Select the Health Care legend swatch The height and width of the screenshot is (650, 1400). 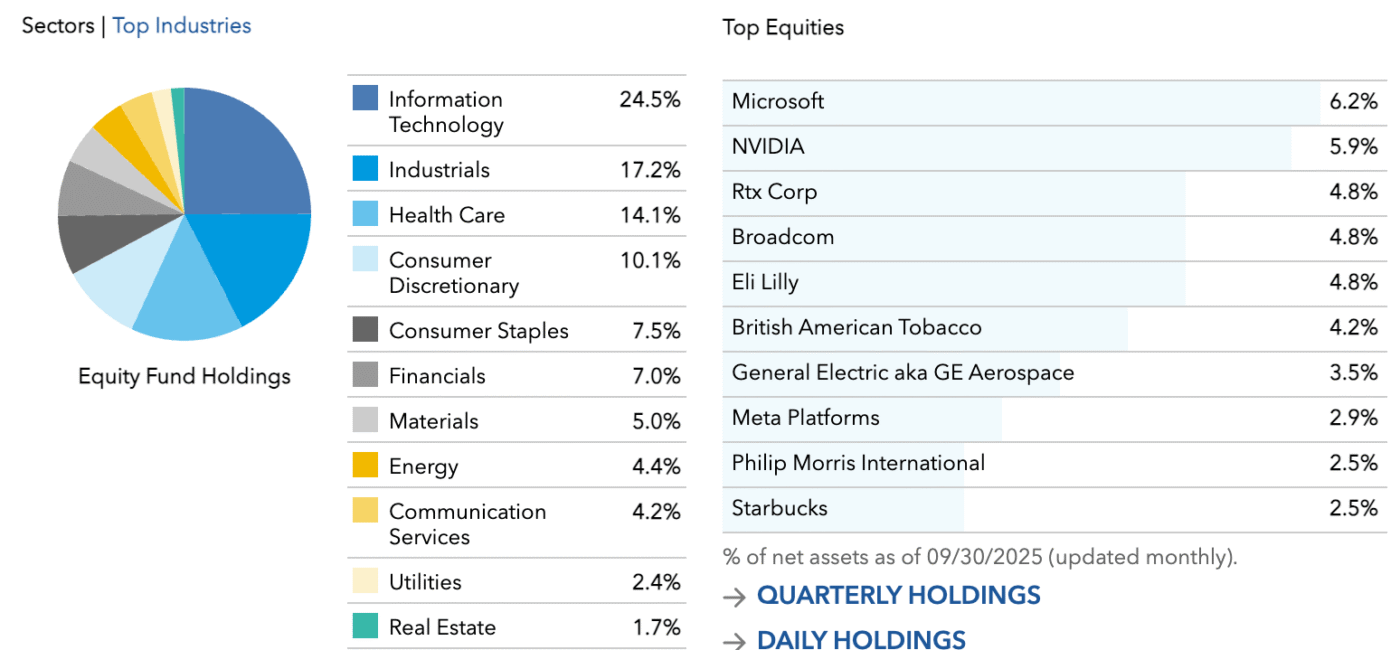point(365,214)
